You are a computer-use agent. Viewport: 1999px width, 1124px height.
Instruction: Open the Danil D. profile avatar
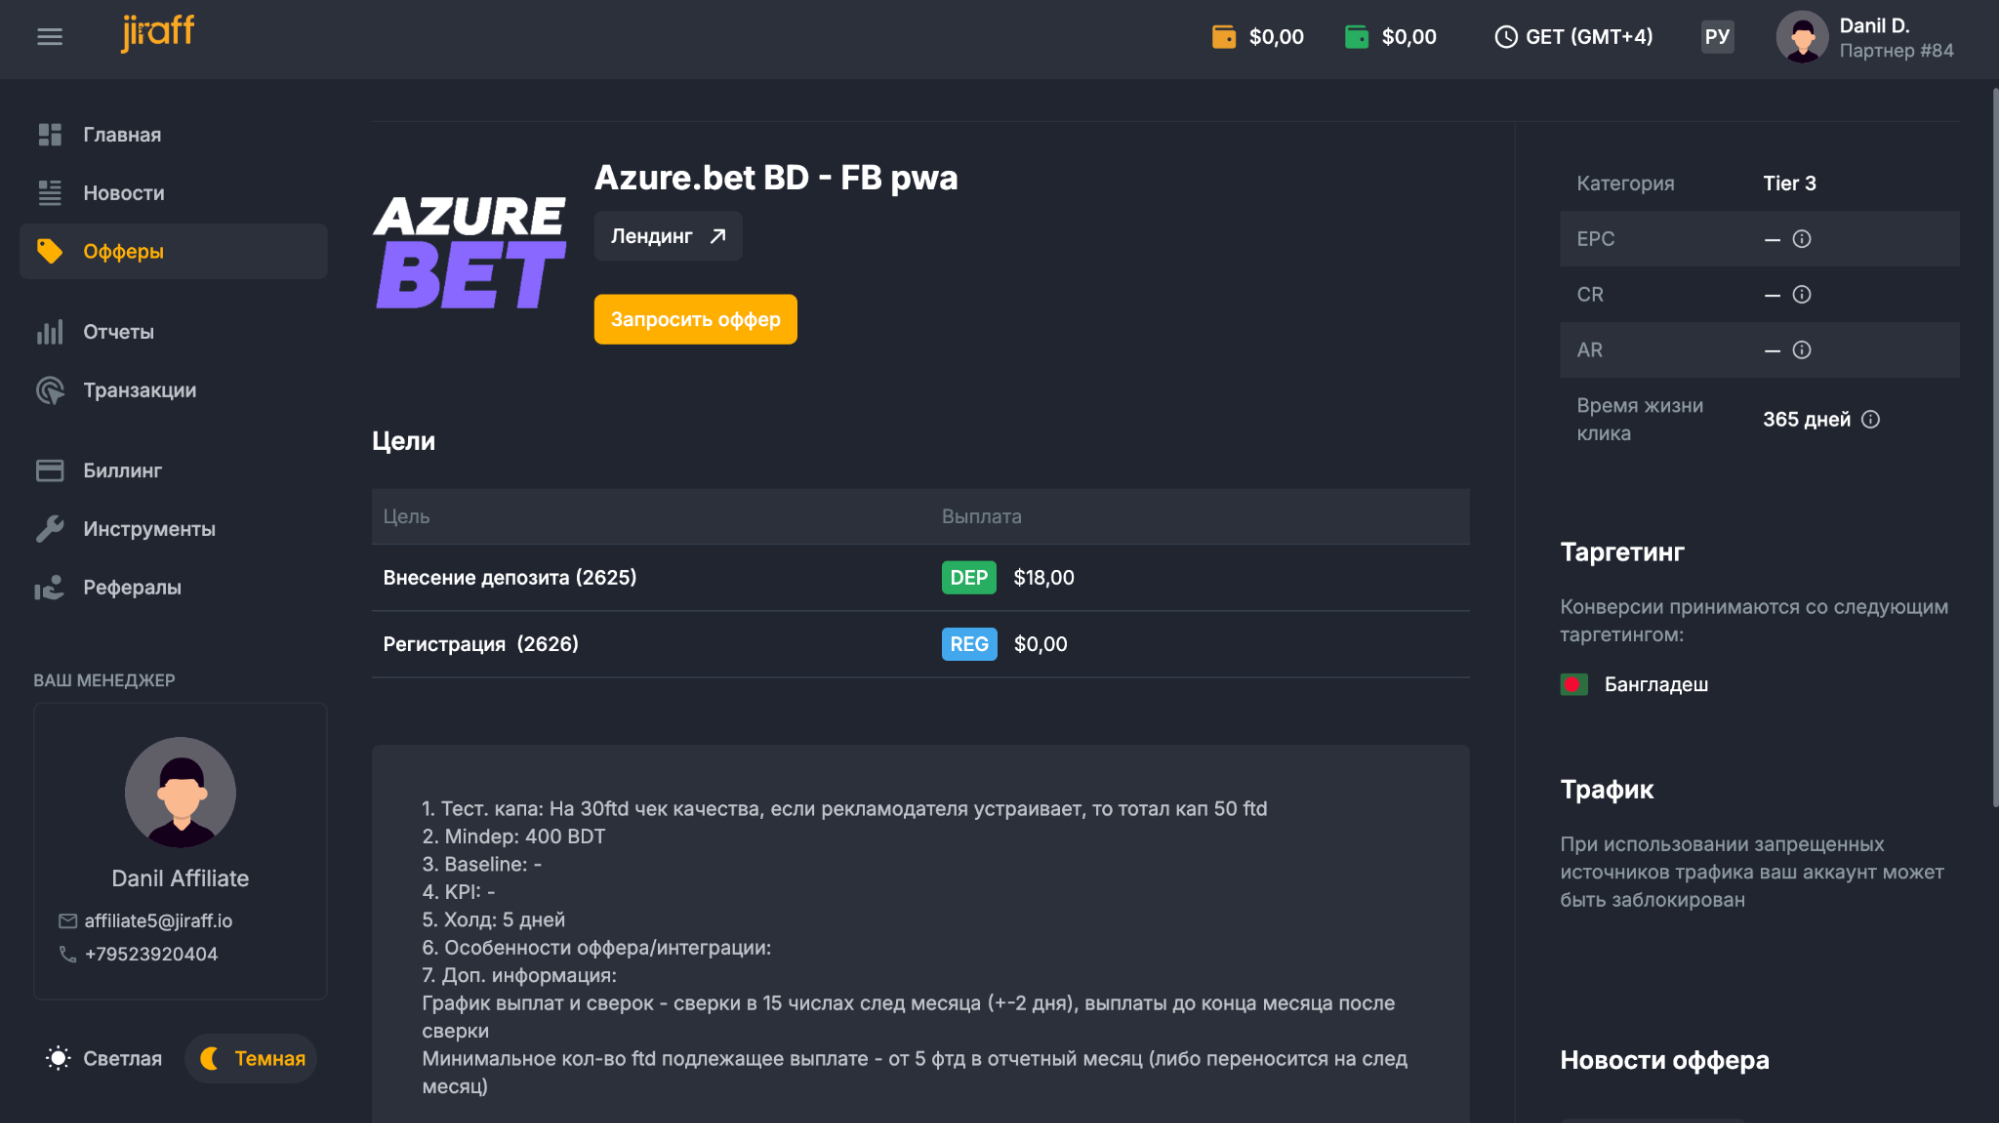1802,37
